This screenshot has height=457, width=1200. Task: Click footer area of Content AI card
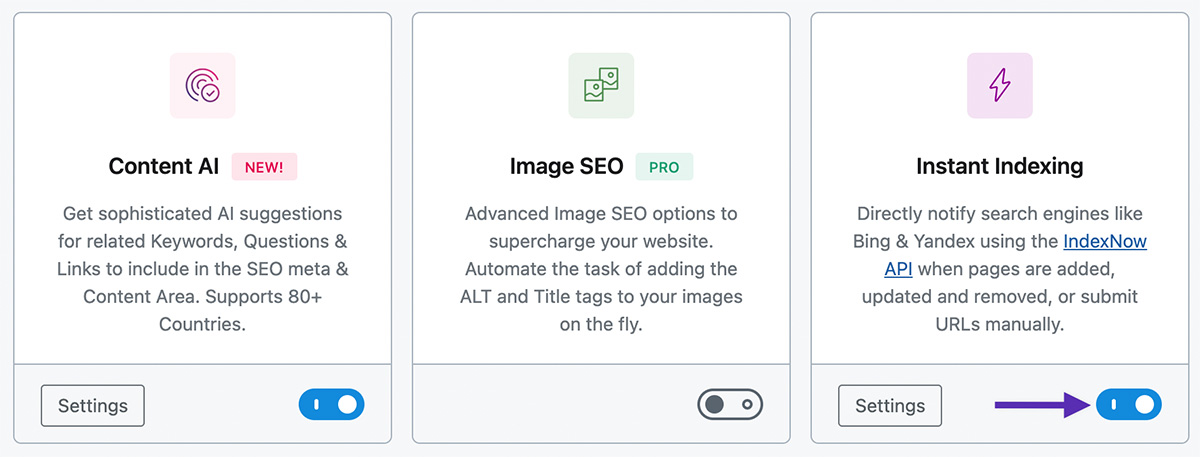click(x=221, y=405)
